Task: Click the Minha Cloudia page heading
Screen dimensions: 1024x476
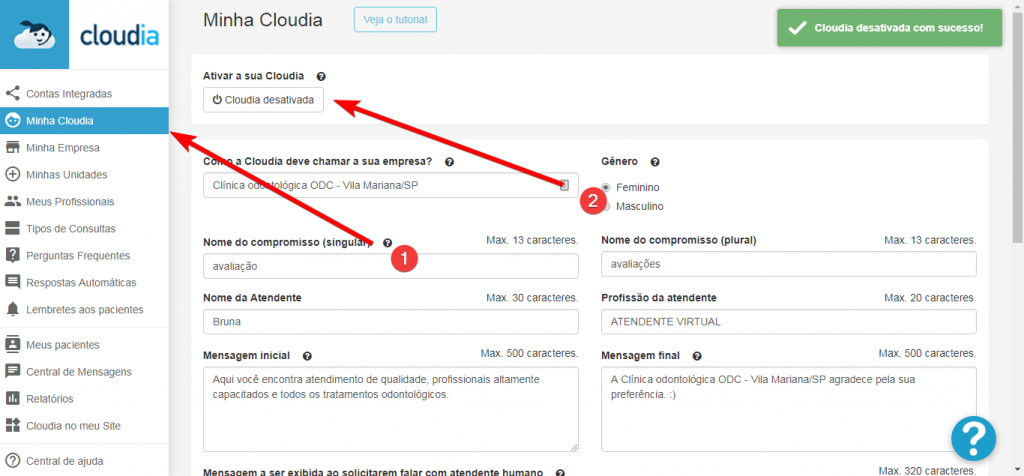Action: point(263,20)
